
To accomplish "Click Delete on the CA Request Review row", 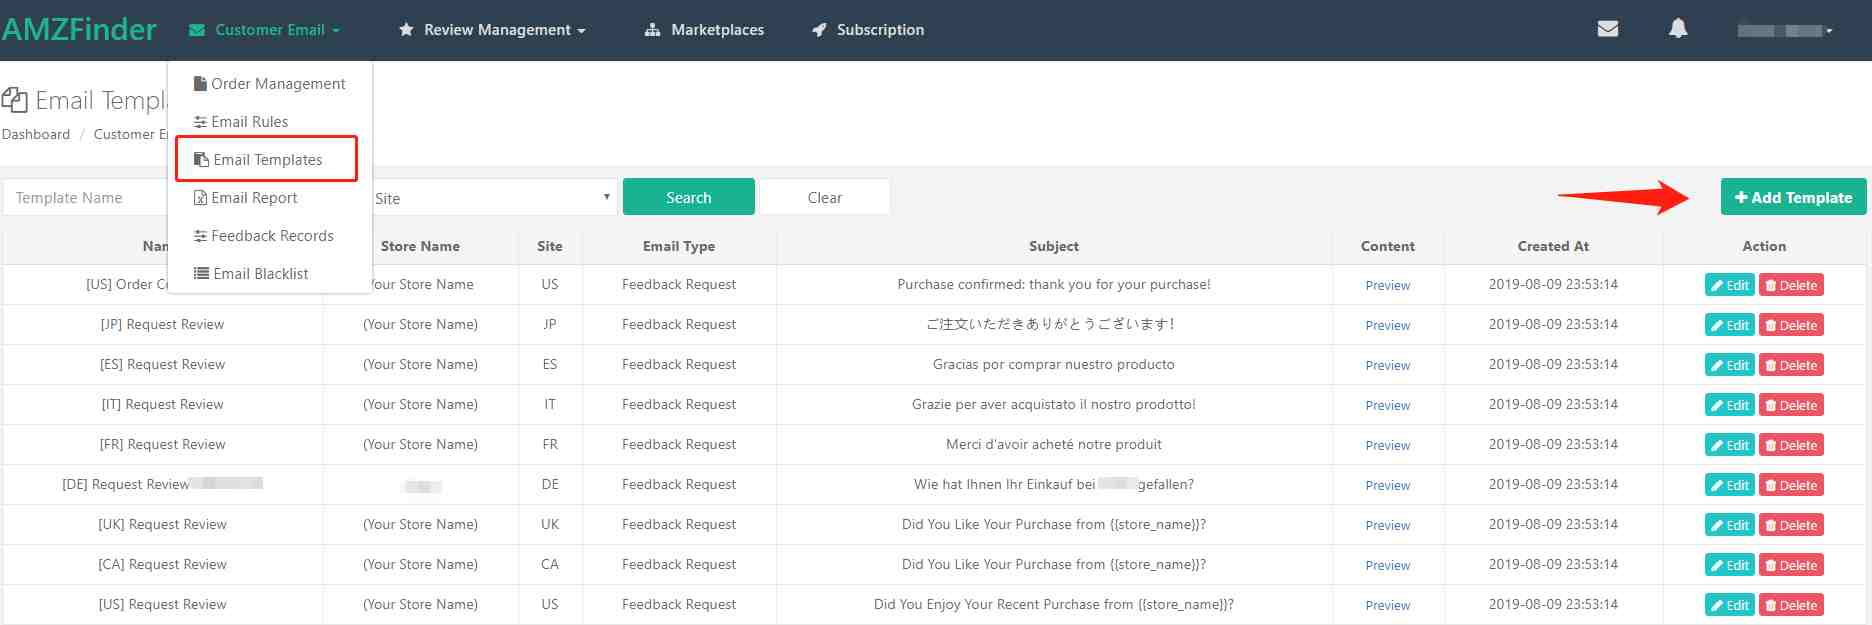I will [x=1791, y=565].
